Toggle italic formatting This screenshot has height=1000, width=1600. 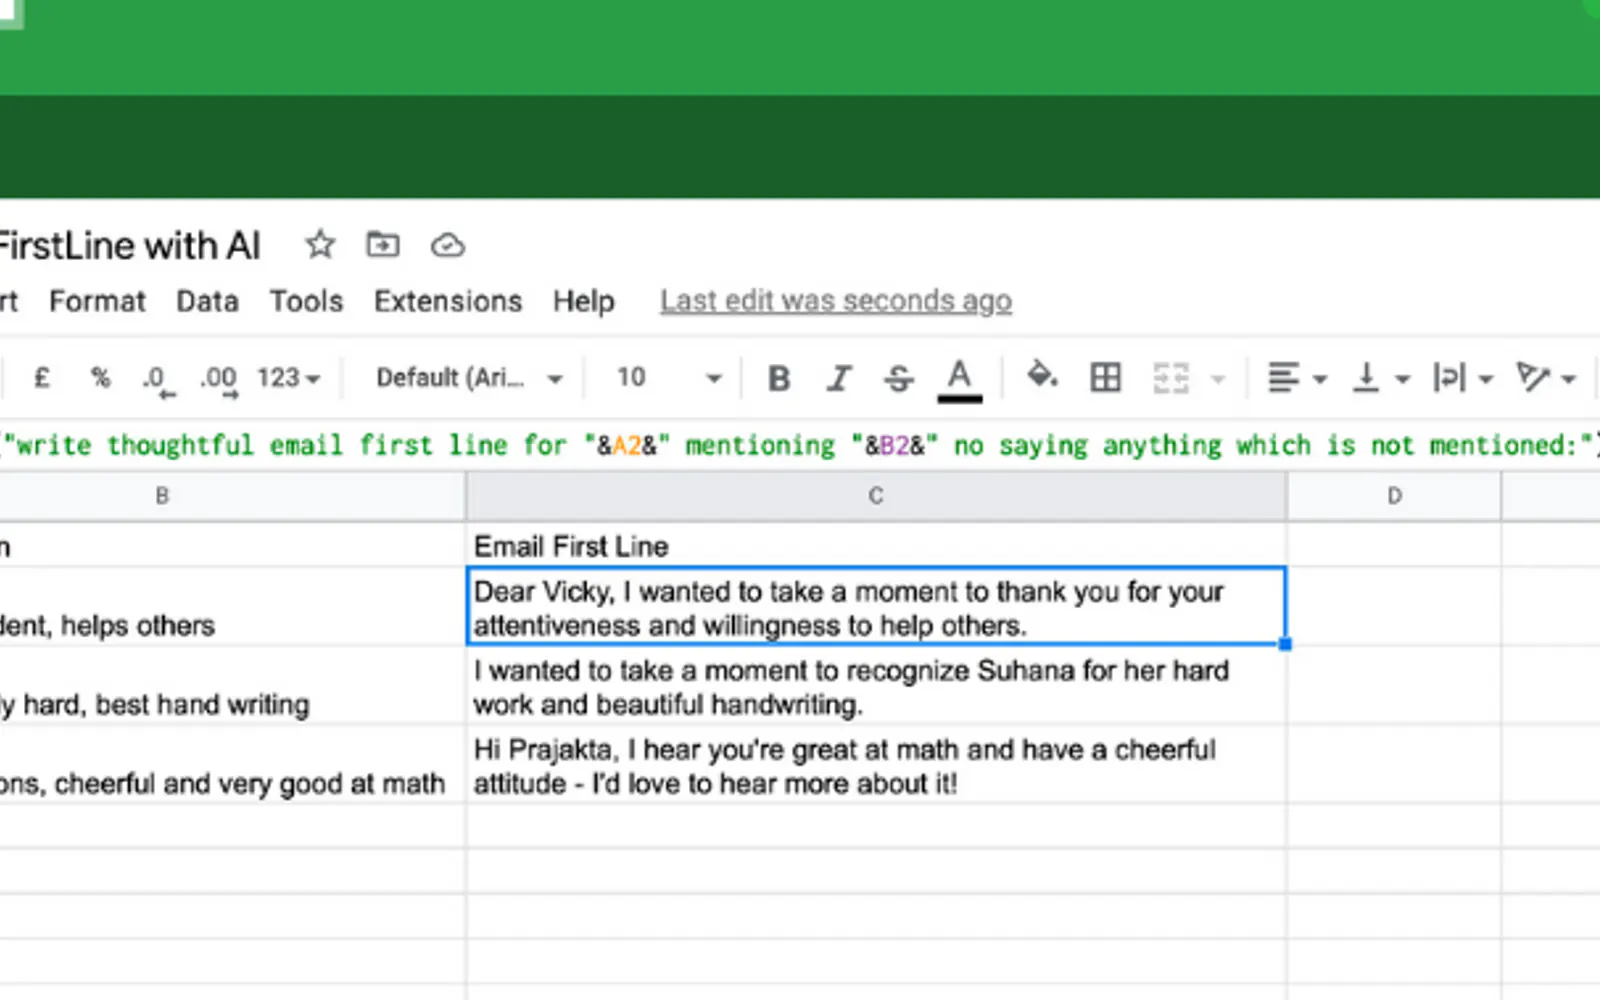click(839, 378)
